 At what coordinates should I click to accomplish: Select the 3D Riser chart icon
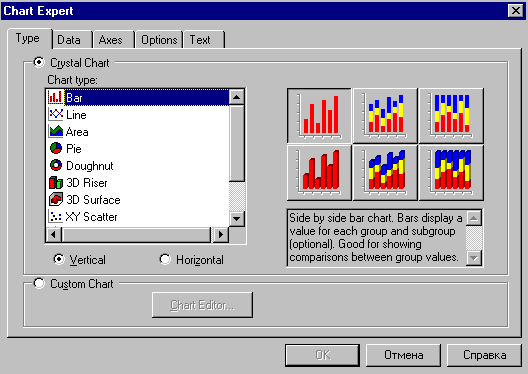tap(56, 182)
